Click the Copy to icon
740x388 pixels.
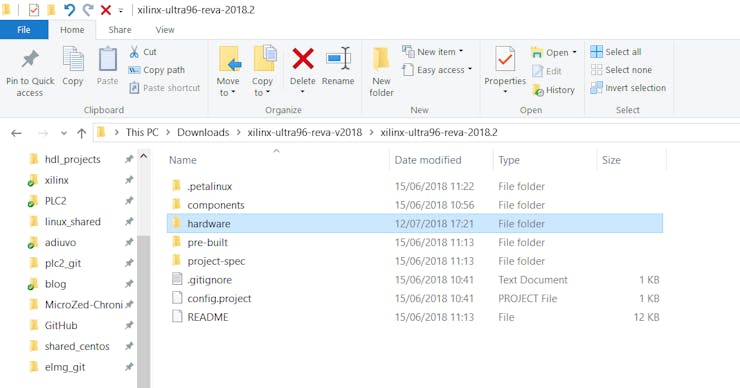(x=264, y=59)
